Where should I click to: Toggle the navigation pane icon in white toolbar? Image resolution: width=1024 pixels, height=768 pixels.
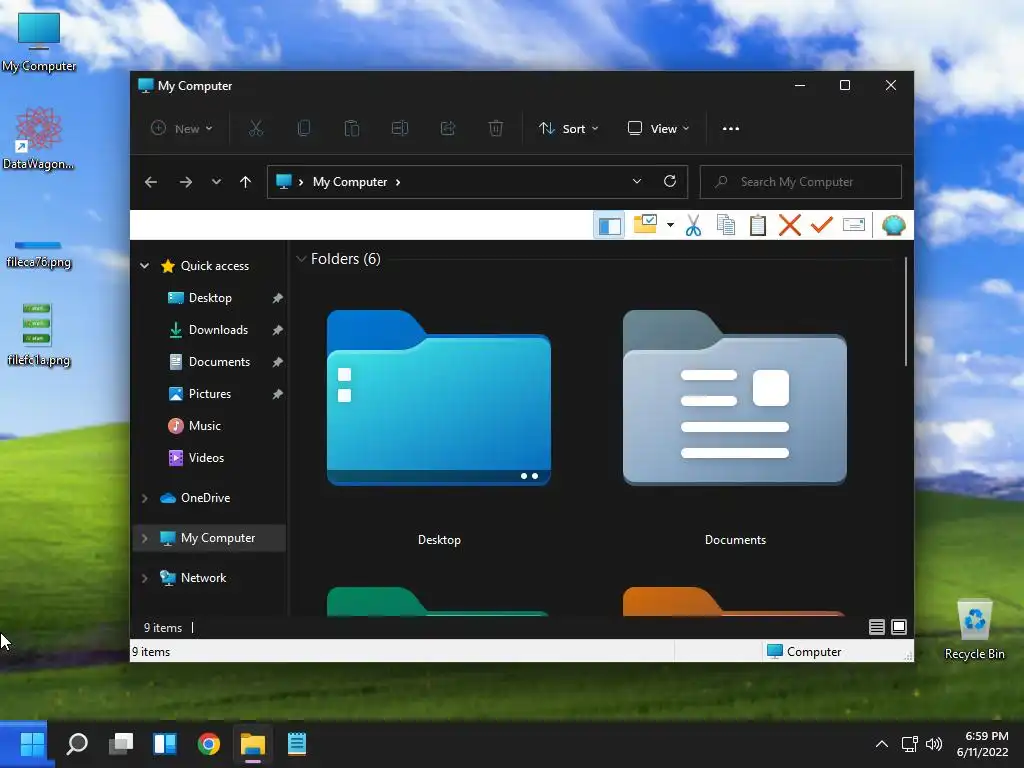tap(609, 225)
